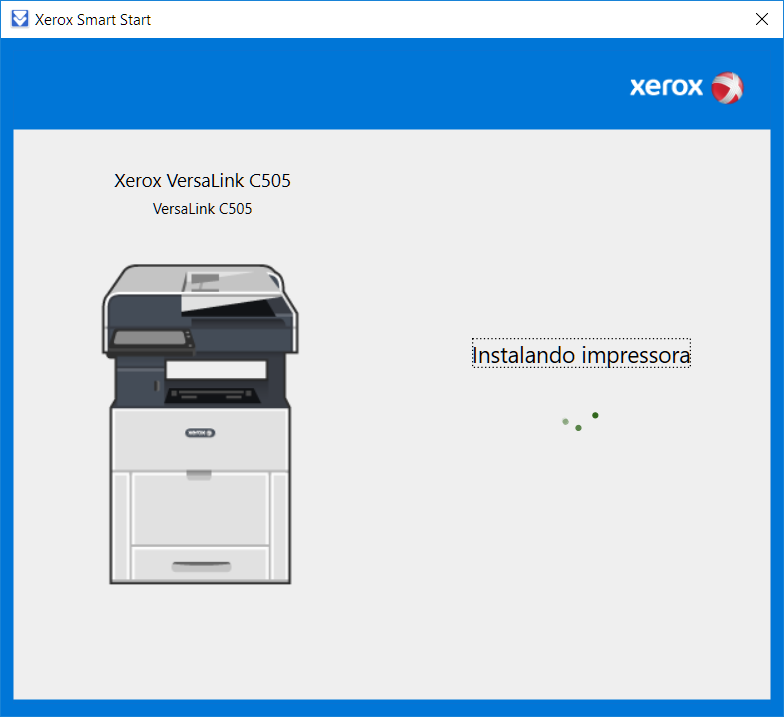The image size is (784, 717).
Task: Click the red Xerox sphere logo
Action: coord(727,88)
